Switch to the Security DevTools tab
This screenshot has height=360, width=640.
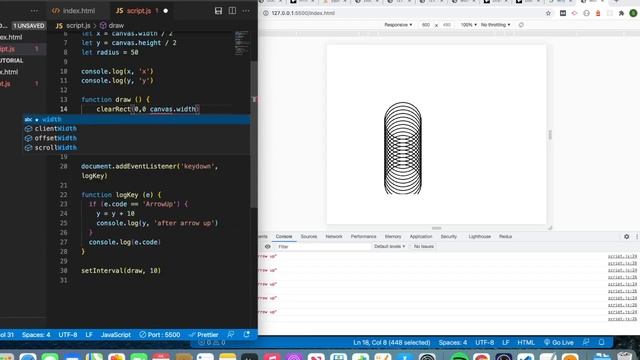(448, 236)
